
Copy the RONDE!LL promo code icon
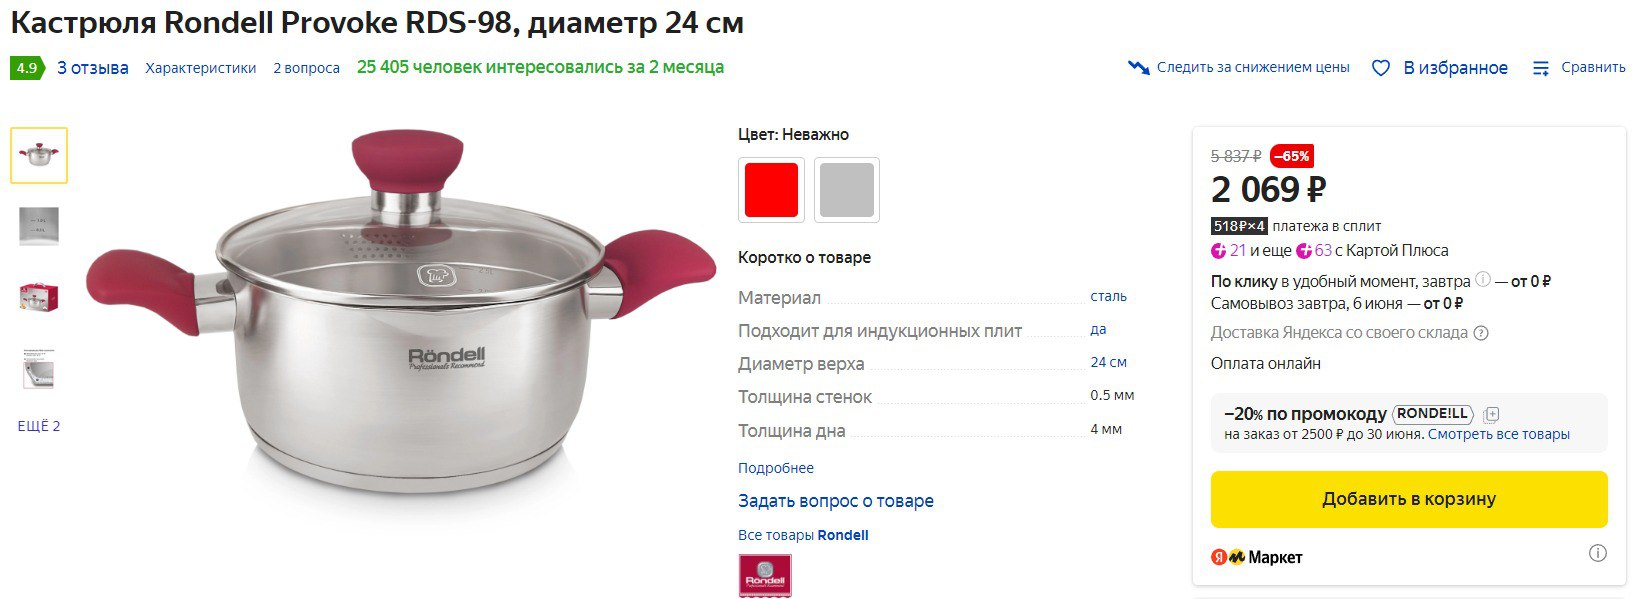click(1491, 414)
